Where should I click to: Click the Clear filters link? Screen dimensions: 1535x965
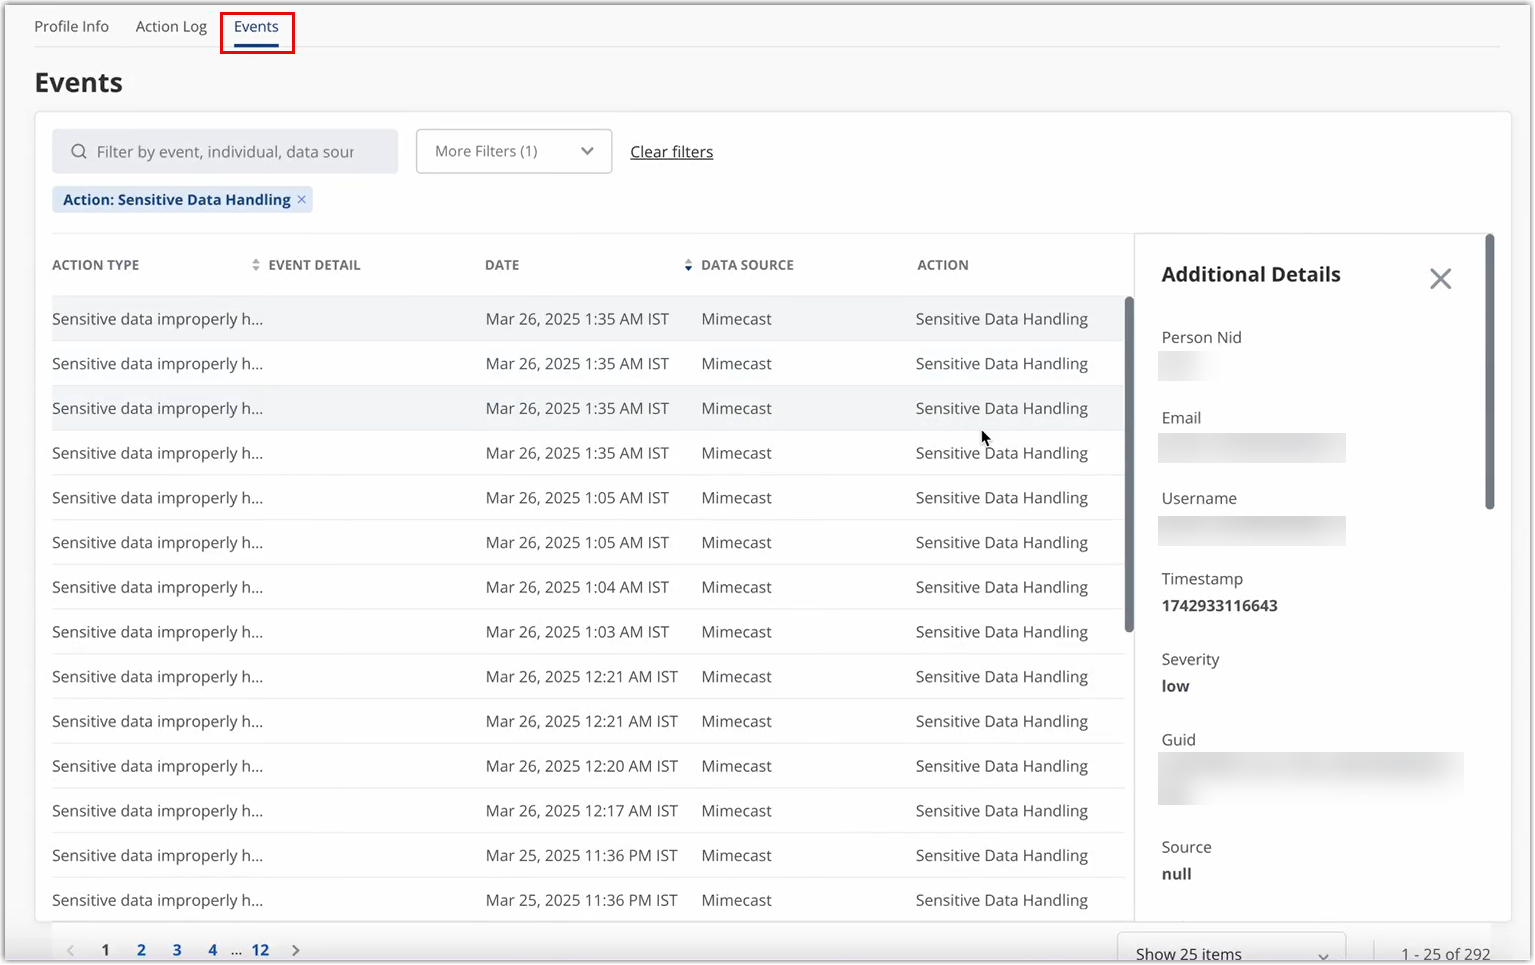(671, 151)
